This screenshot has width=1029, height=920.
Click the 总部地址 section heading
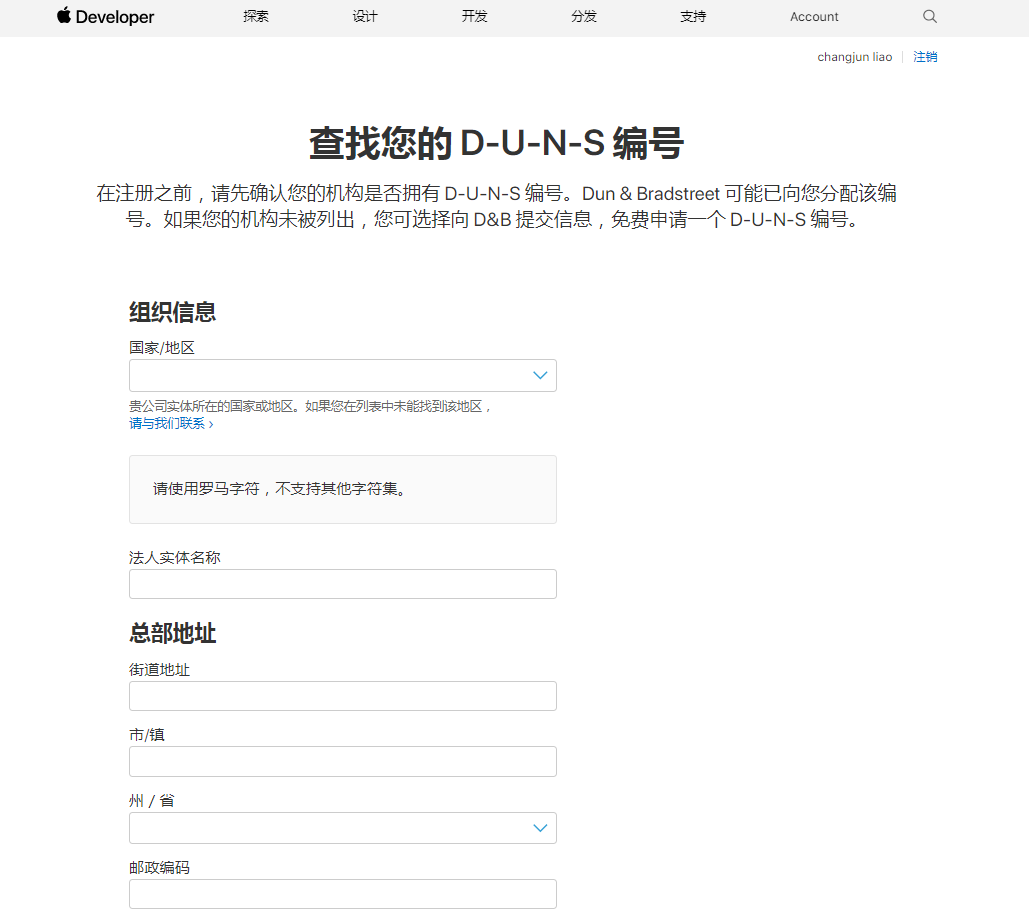[x=173, y=633]
